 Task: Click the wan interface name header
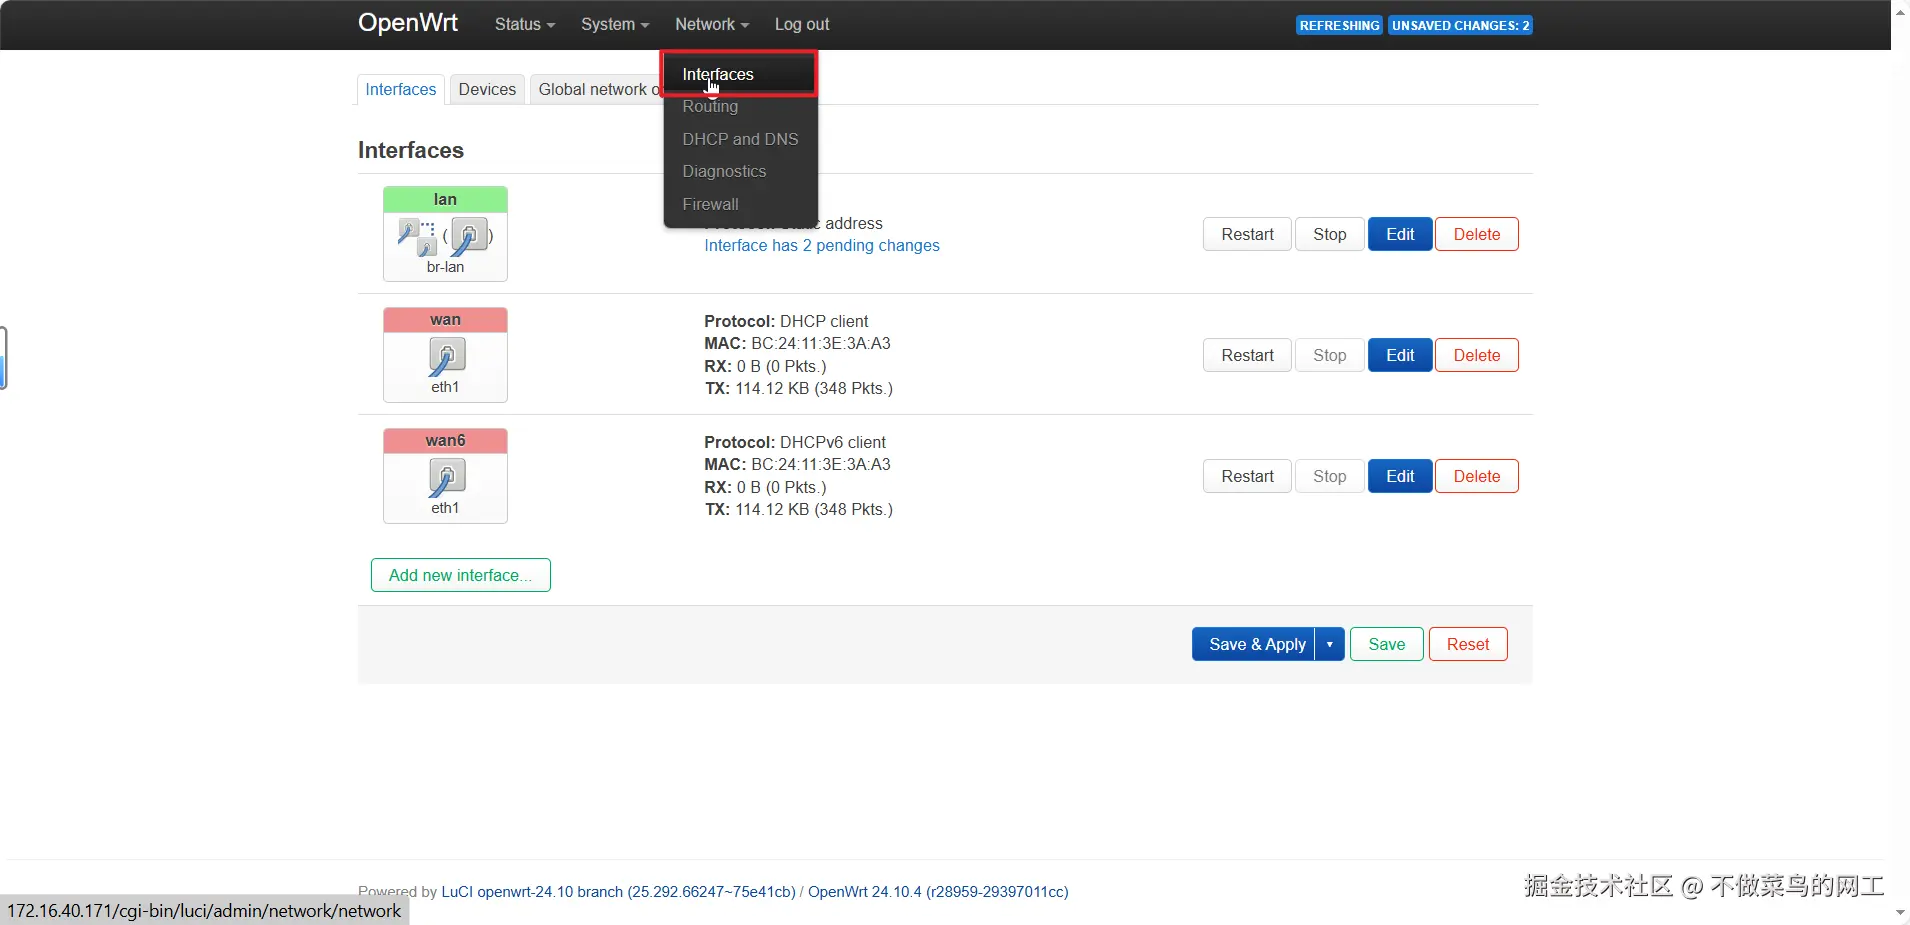(x=445, y=320)
